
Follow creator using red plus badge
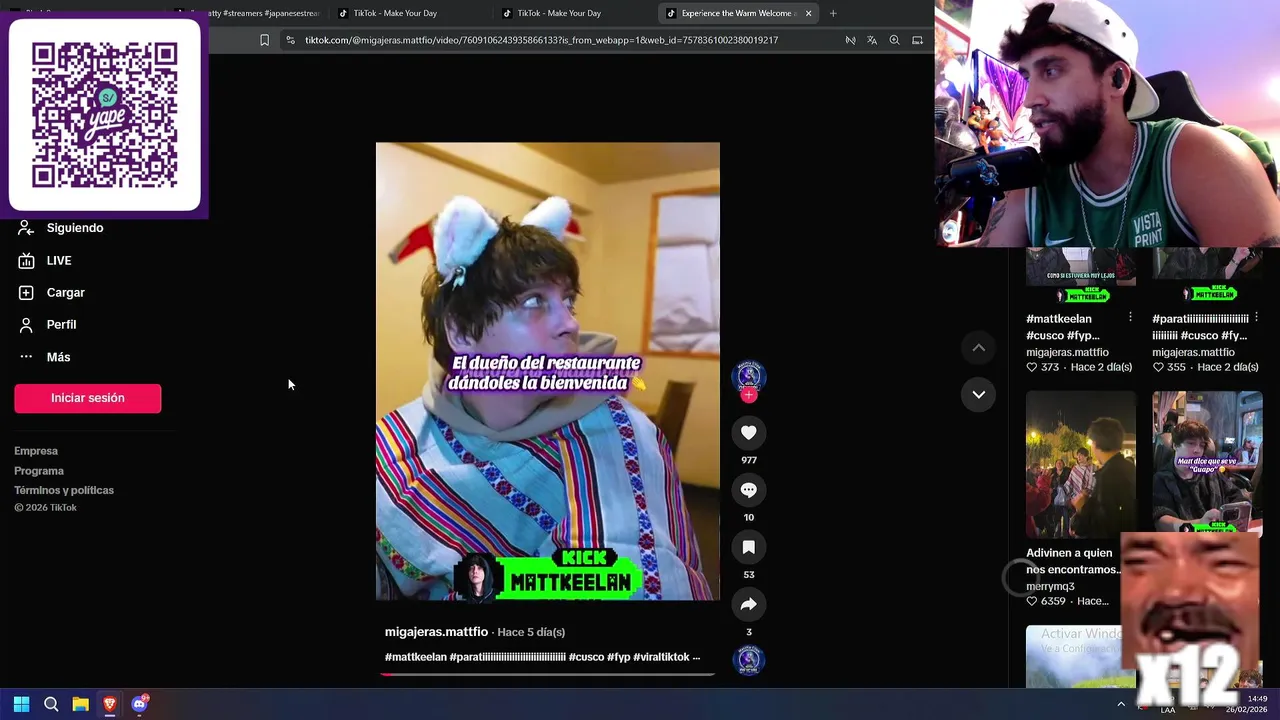[748, 395]
